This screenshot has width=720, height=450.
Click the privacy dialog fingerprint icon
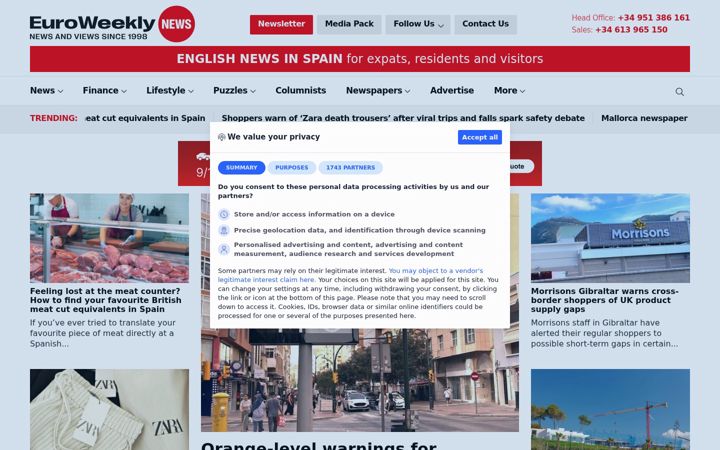tap(222, 137)
